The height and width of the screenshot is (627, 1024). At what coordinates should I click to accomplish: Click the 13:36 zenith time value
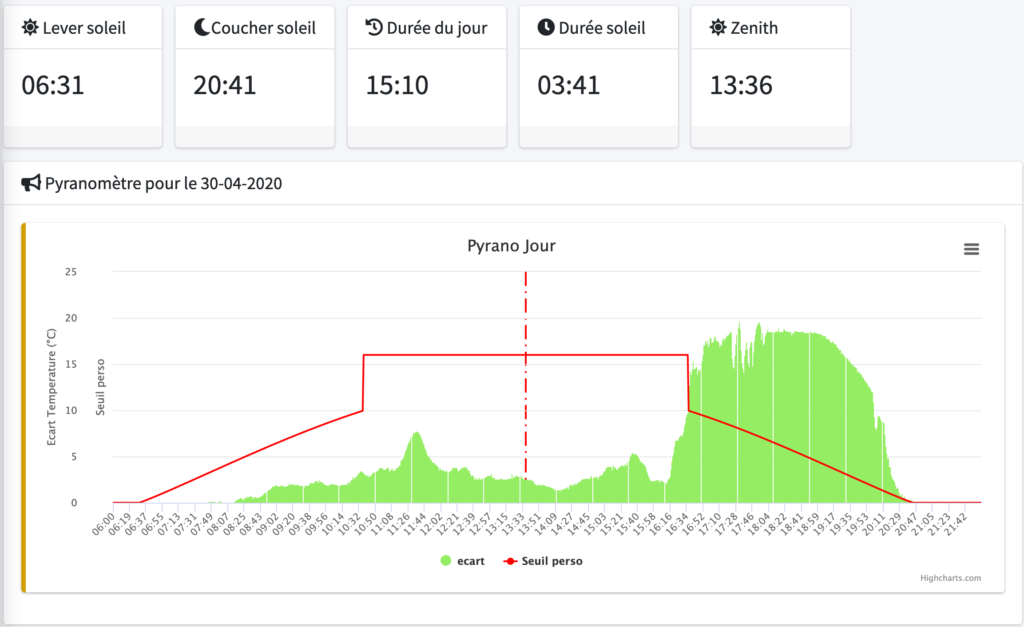[x=740, y=86]
